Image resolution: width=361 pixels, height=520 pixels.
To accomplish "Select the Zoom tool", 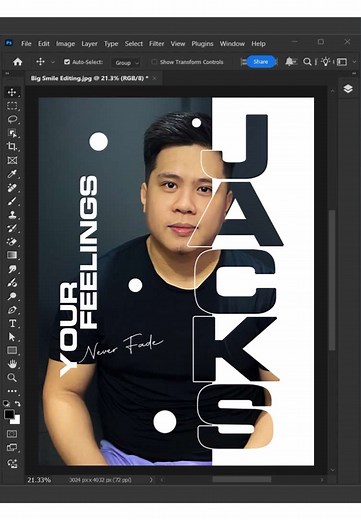I will tap(12, 378).
